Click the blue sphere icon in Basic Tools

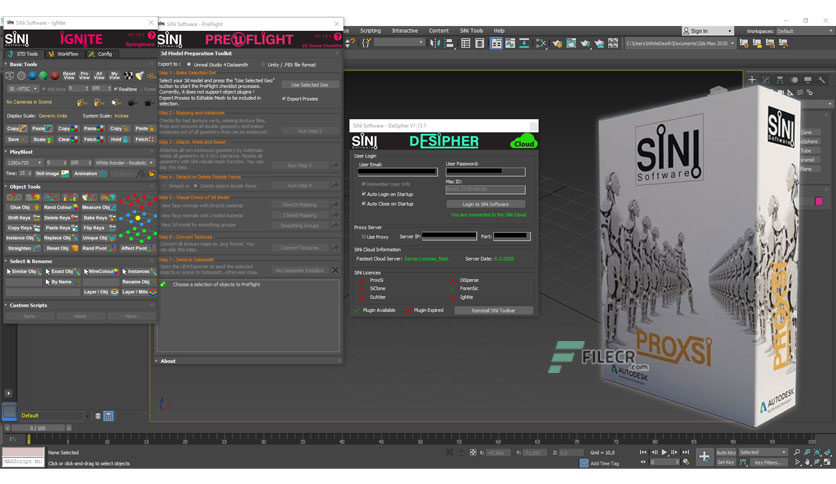point(33,76)
